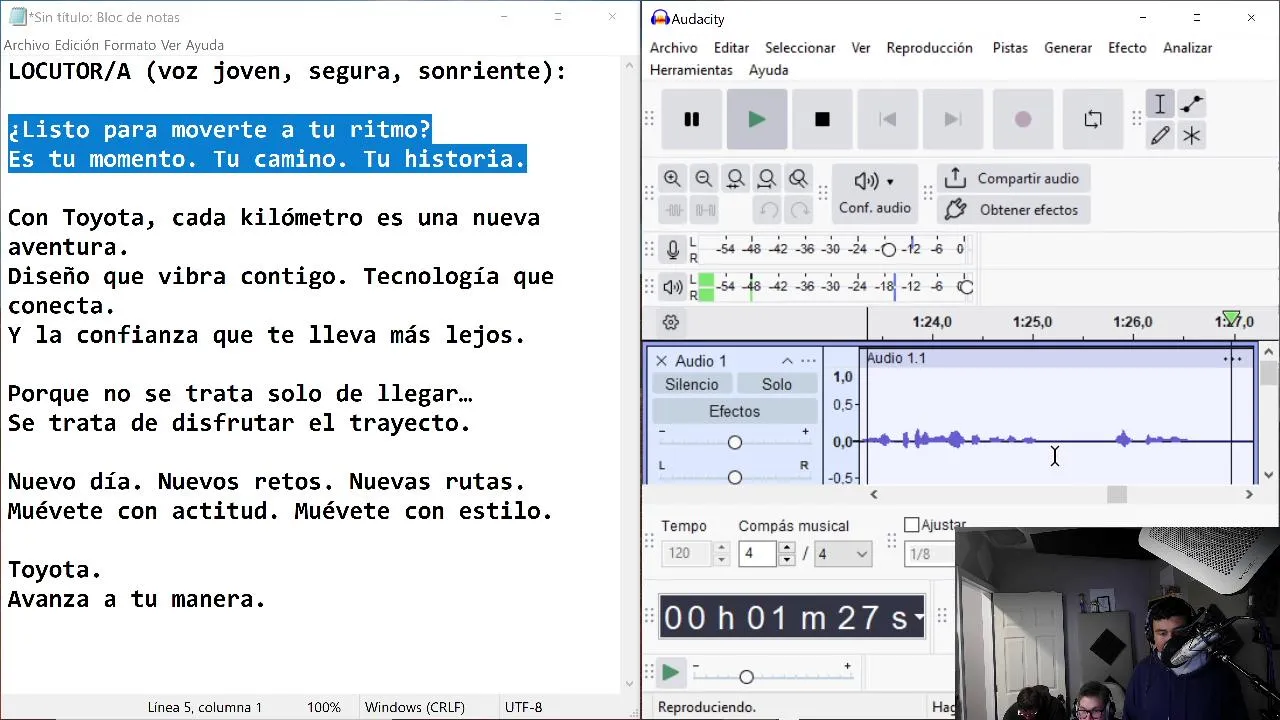Select the Draw pencil tool
The image size is (1280, 720).
point(1160,135)
